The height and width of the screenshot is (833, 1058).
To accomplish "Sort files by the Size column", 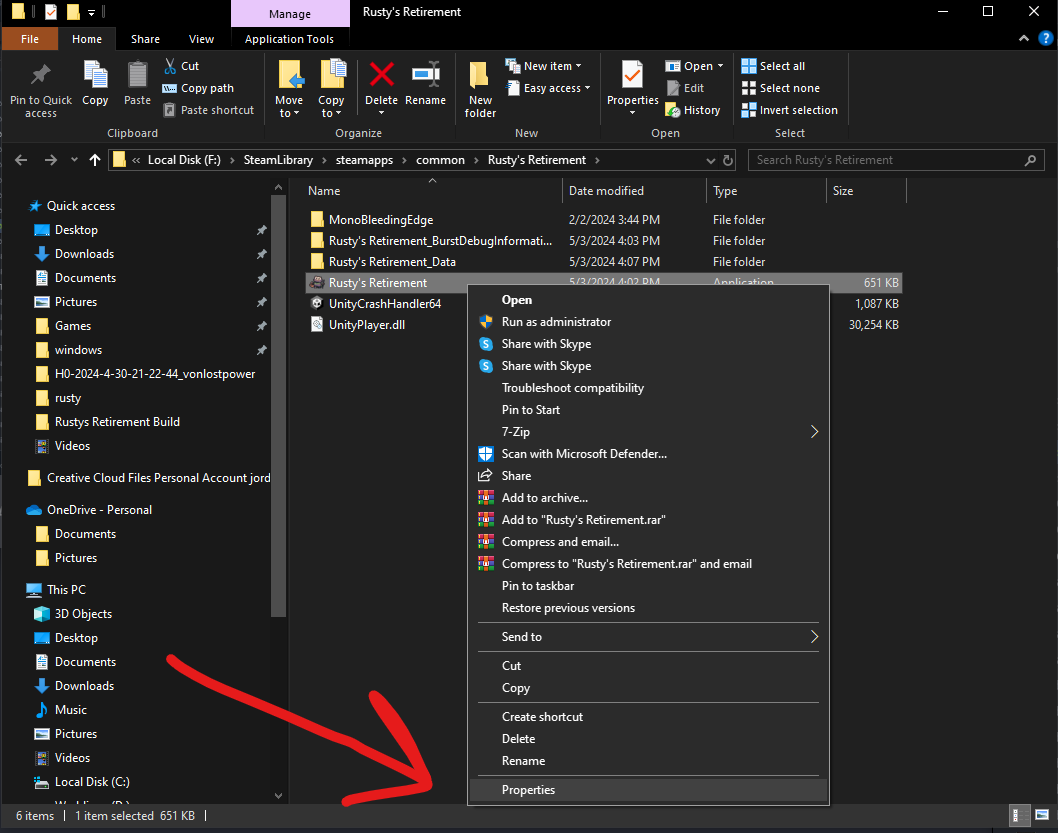I will 866,191.
